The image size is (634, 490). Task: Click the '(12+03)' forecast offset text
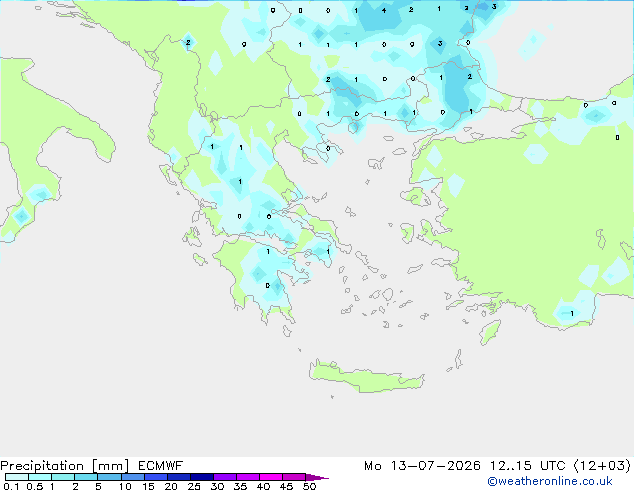pyautogui.click(x=602, y=466)
